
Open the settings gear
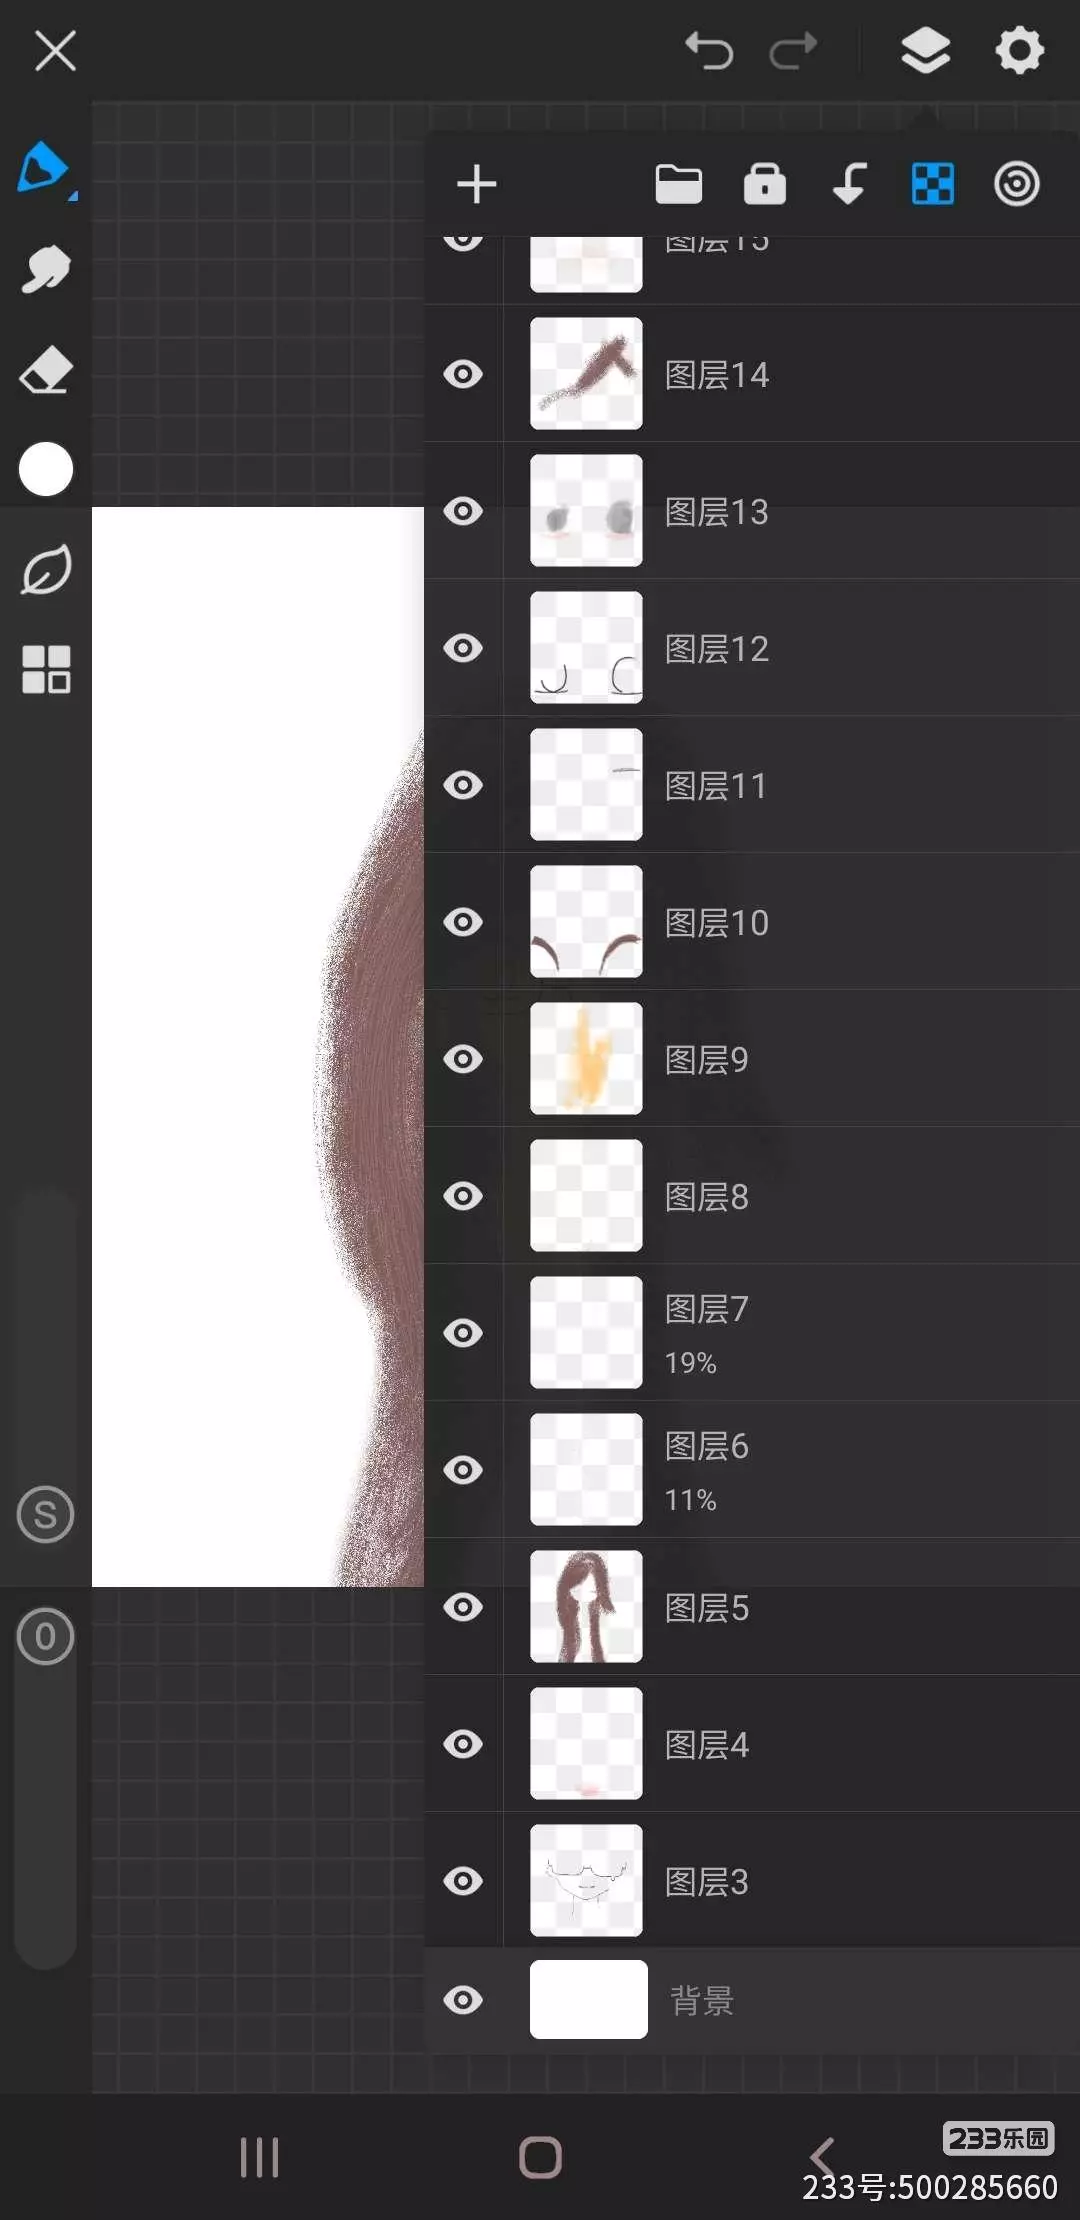click(1019, 50)
